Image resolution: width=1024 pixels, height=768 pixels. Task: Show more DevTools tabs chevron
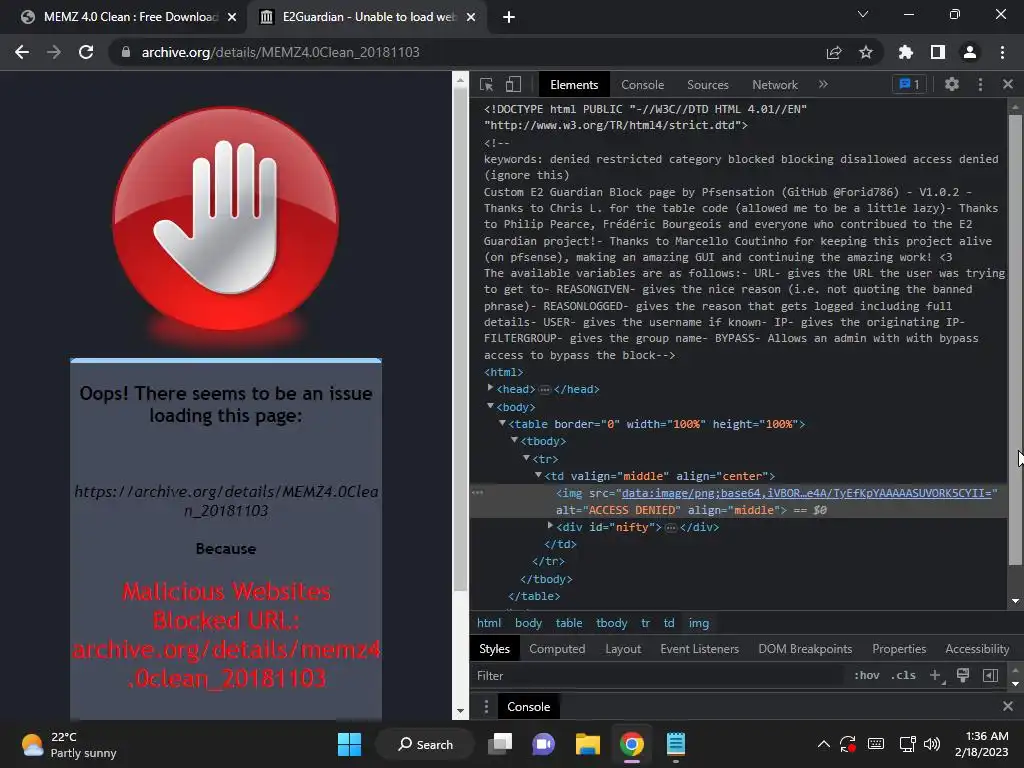pyautogui.click(x=823, y=84)
